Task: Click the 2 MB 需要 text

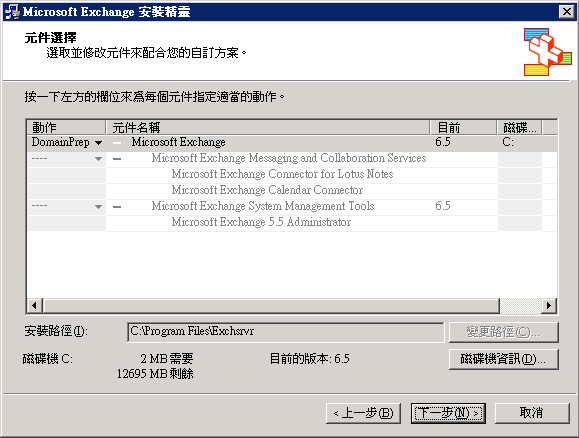Action: pyautogui.click(x=167, y=359)
